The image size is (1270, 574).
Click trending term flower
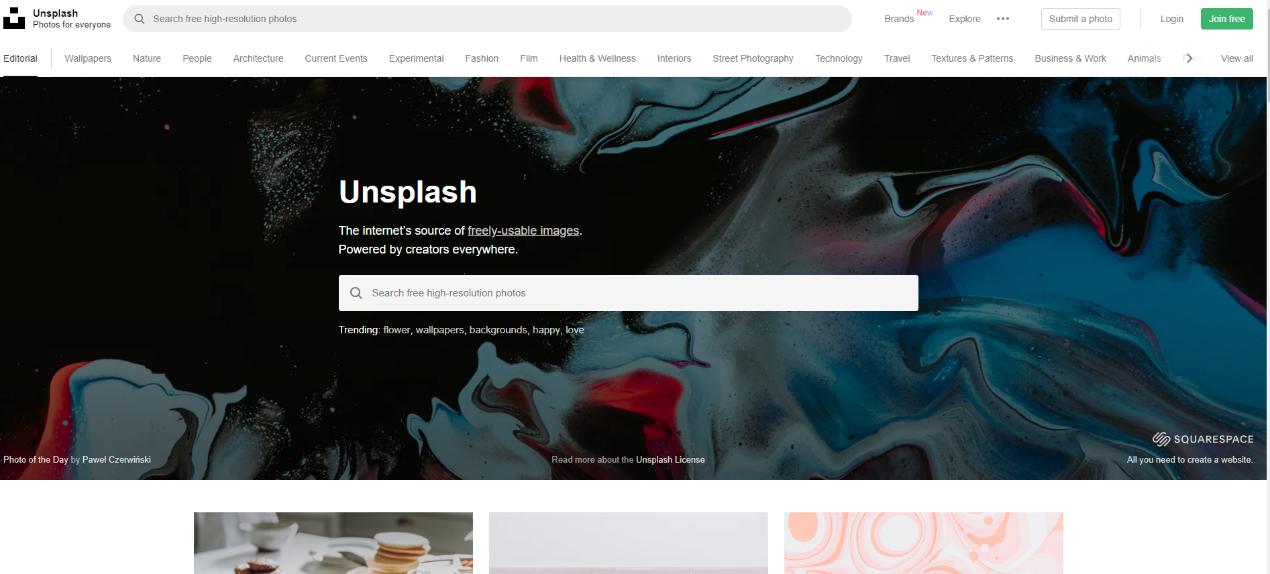pyautogui.click(x=396, y=330)
